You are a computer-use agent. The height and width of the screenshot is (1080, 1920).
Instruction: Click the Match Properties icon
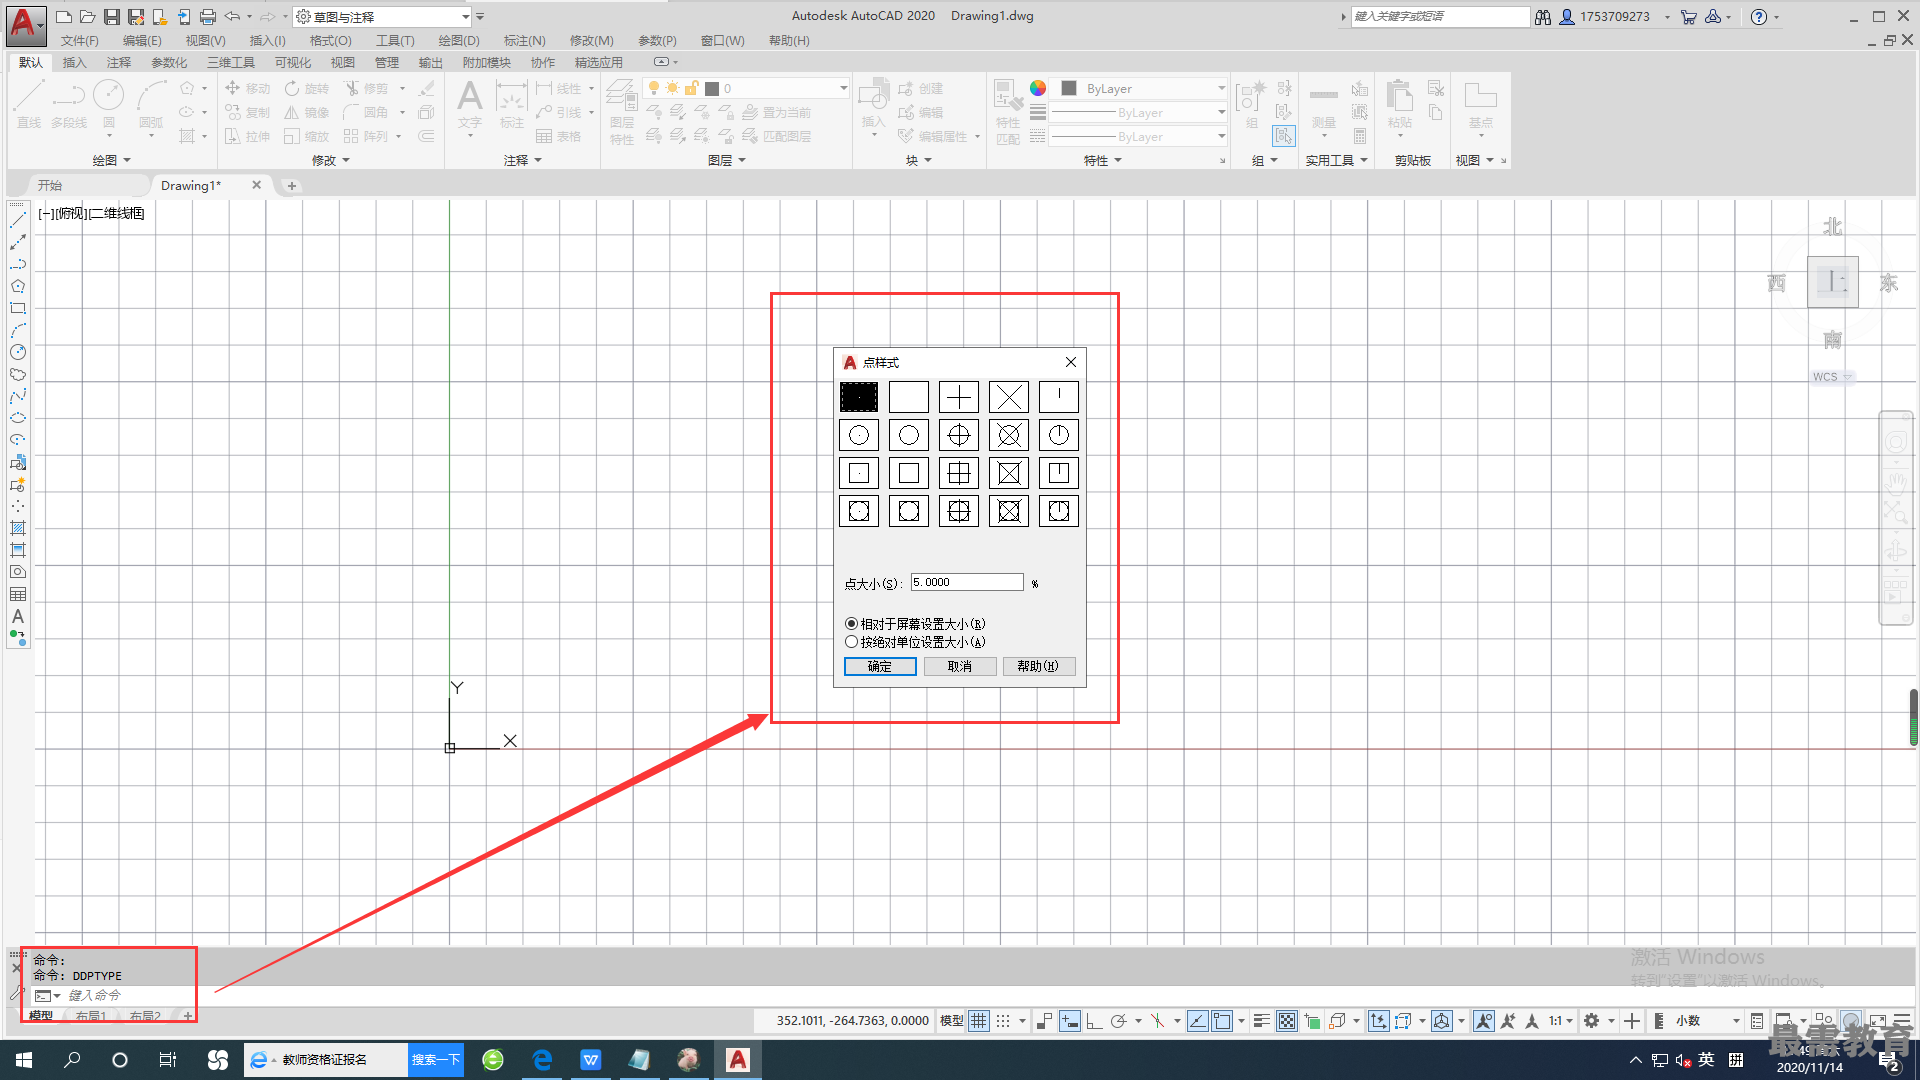(1008, 110)
